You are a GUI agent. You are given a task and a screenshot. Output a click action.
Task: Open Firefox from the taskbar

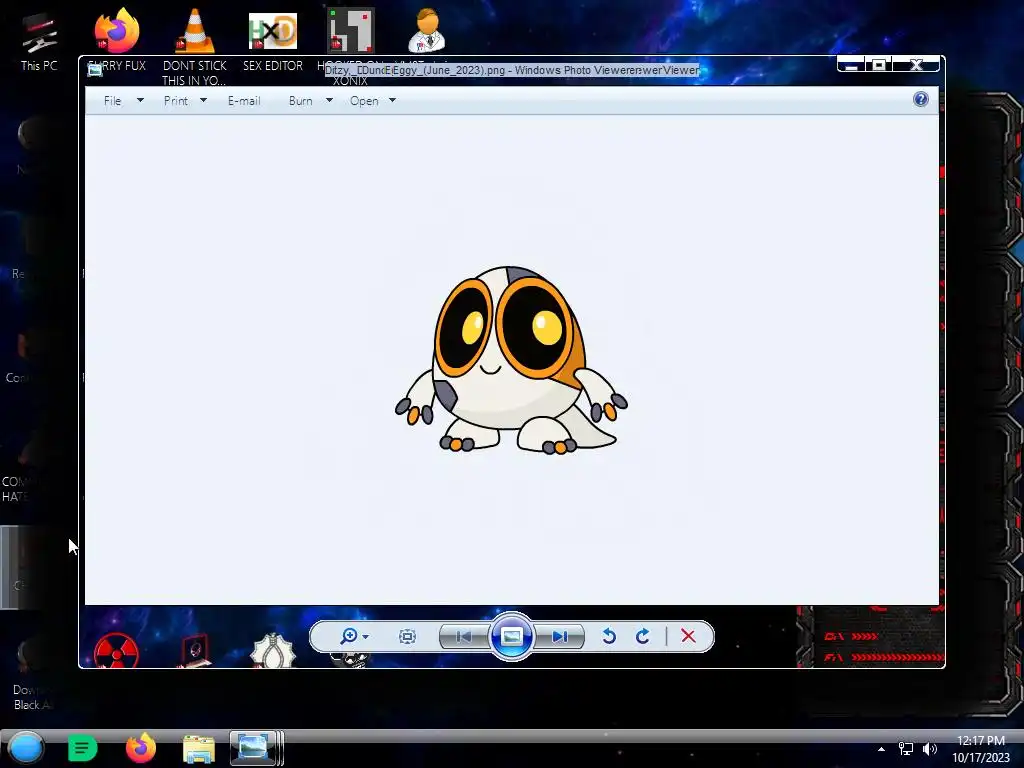click(140, 748)
